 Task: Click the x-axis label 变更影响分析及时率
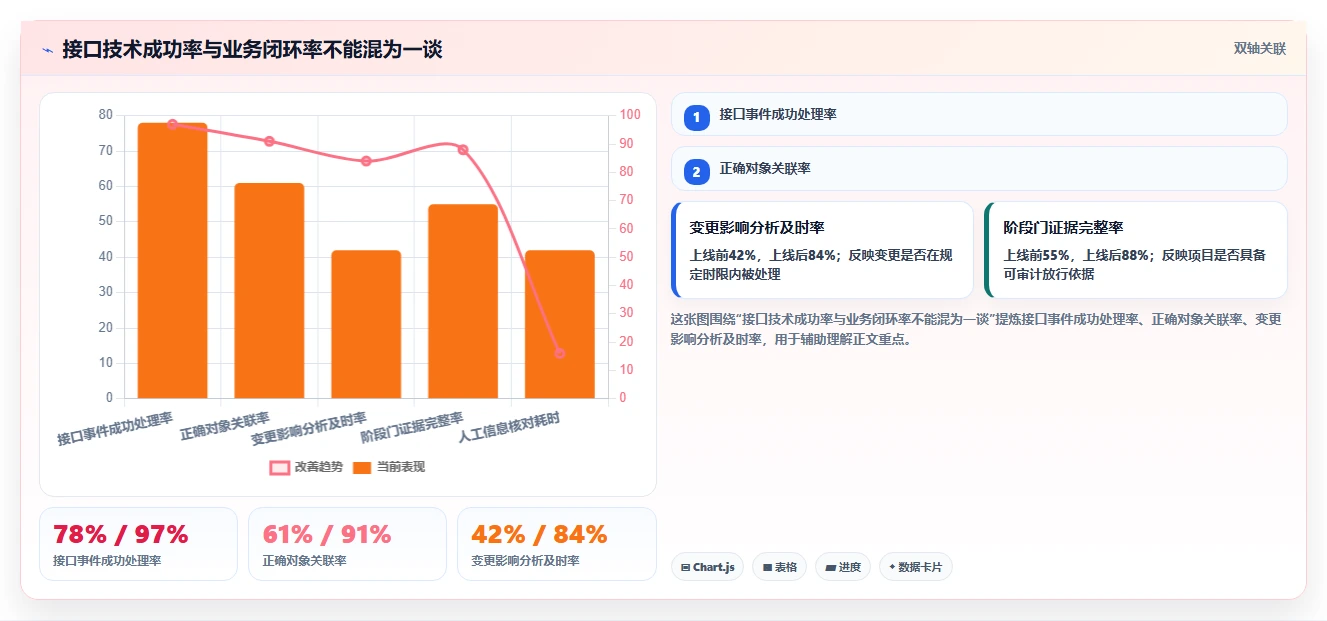(x=308, y=428)
